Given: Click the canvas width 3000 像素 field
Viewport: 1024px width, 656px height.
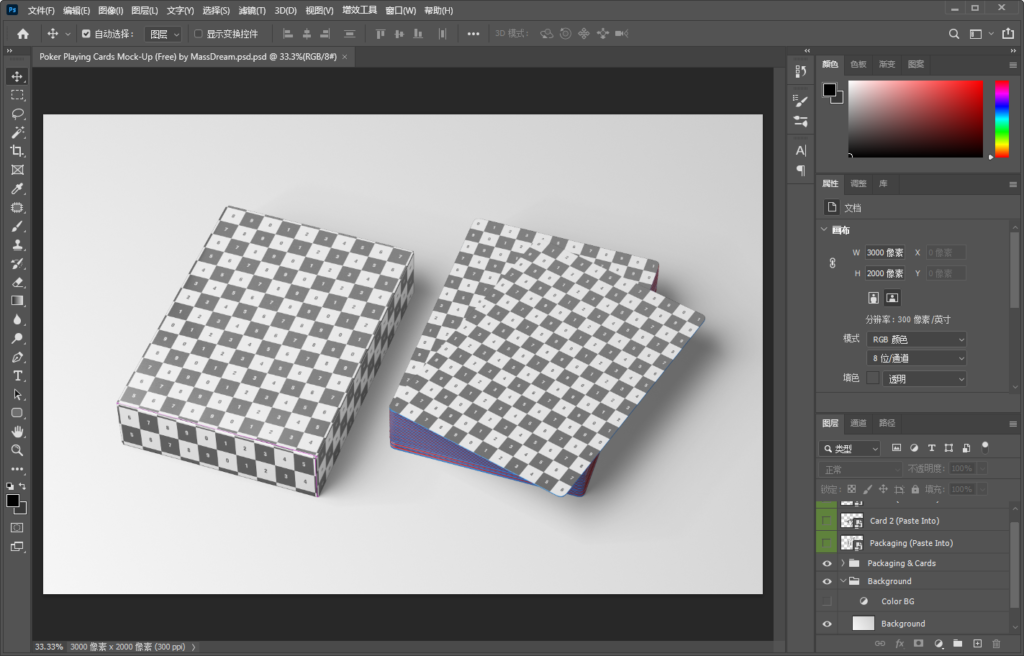Looking at the screenshot, I should click(x=886, y=253).
